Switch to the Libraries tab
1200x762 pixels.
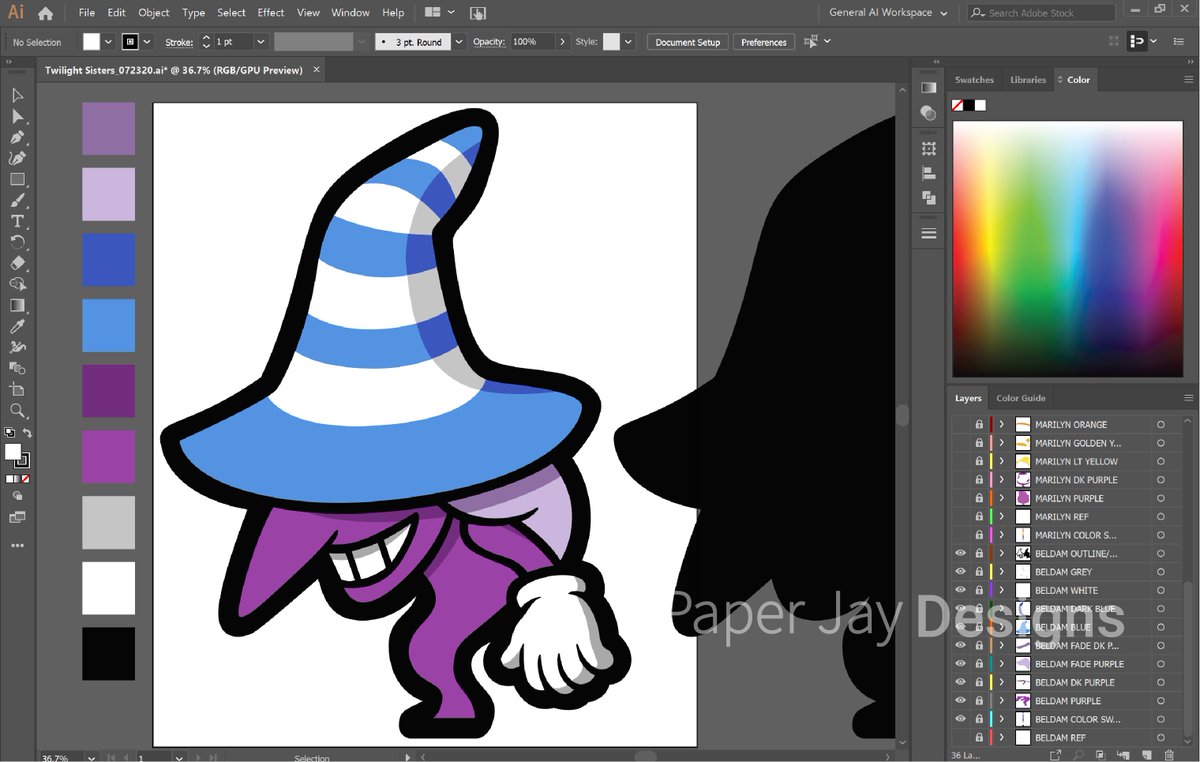coord(1028,80)
